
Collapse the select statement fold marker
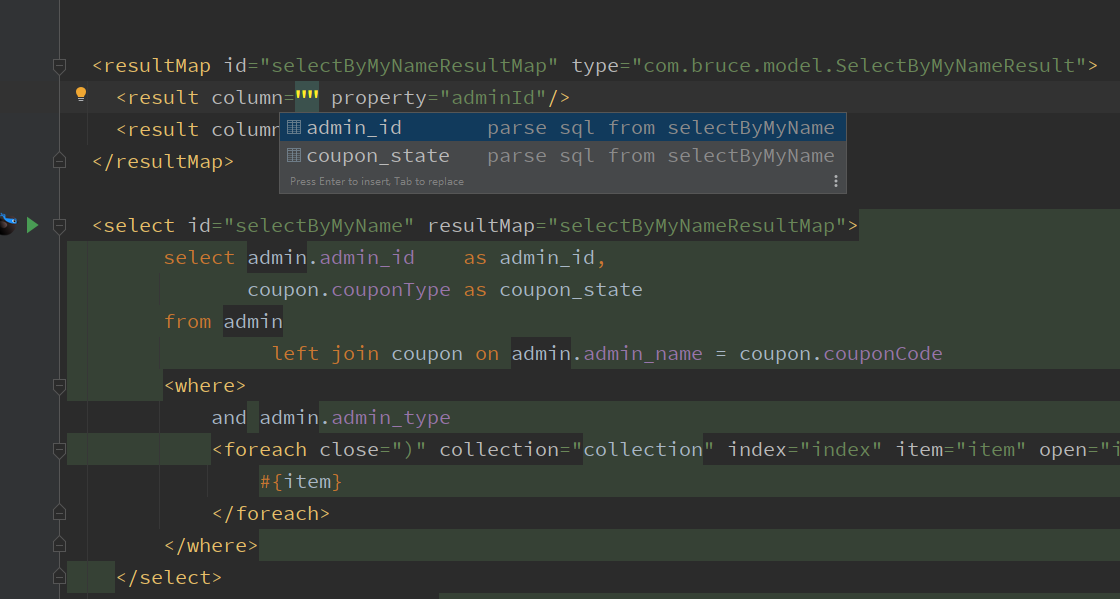pos(59,226)
